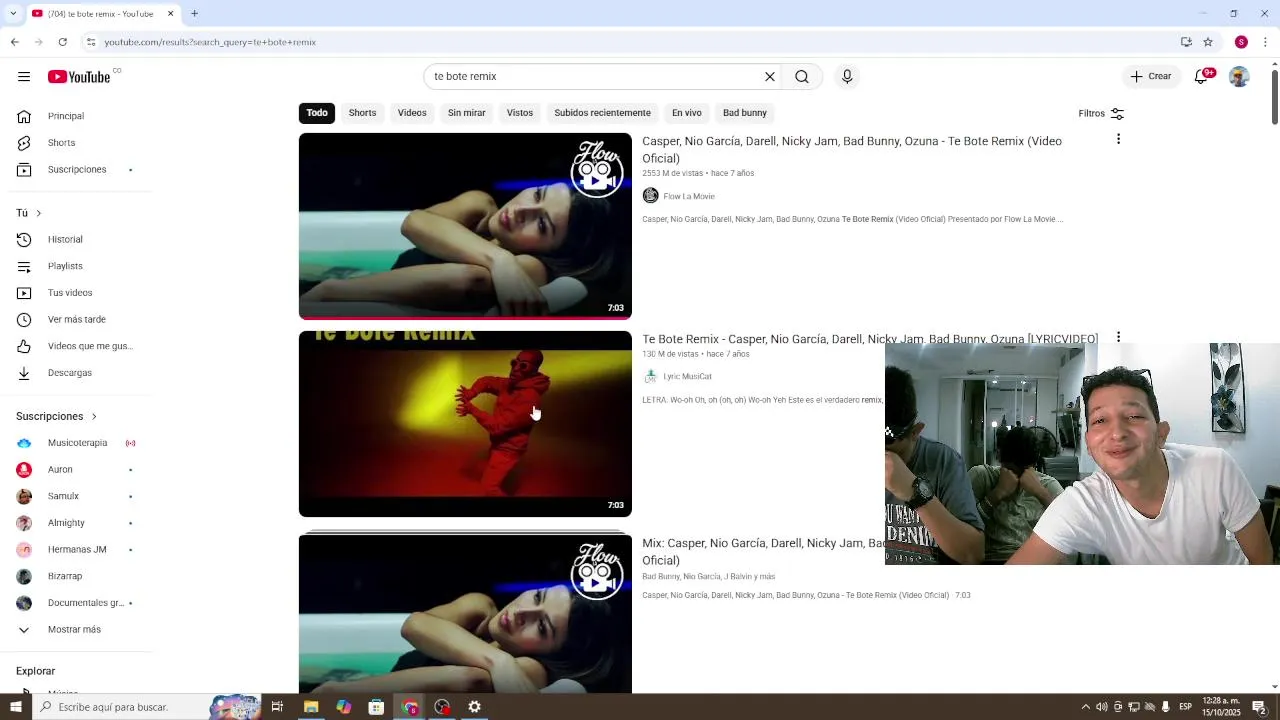
Task: Open the Chrome three-dot menu
Action: [x=1265, y=42]
